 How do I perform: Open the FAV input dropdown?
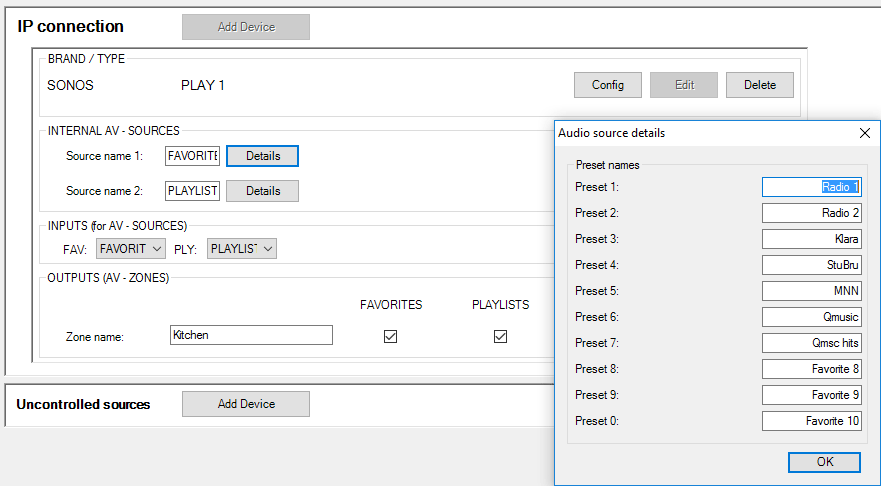point(131,249)
